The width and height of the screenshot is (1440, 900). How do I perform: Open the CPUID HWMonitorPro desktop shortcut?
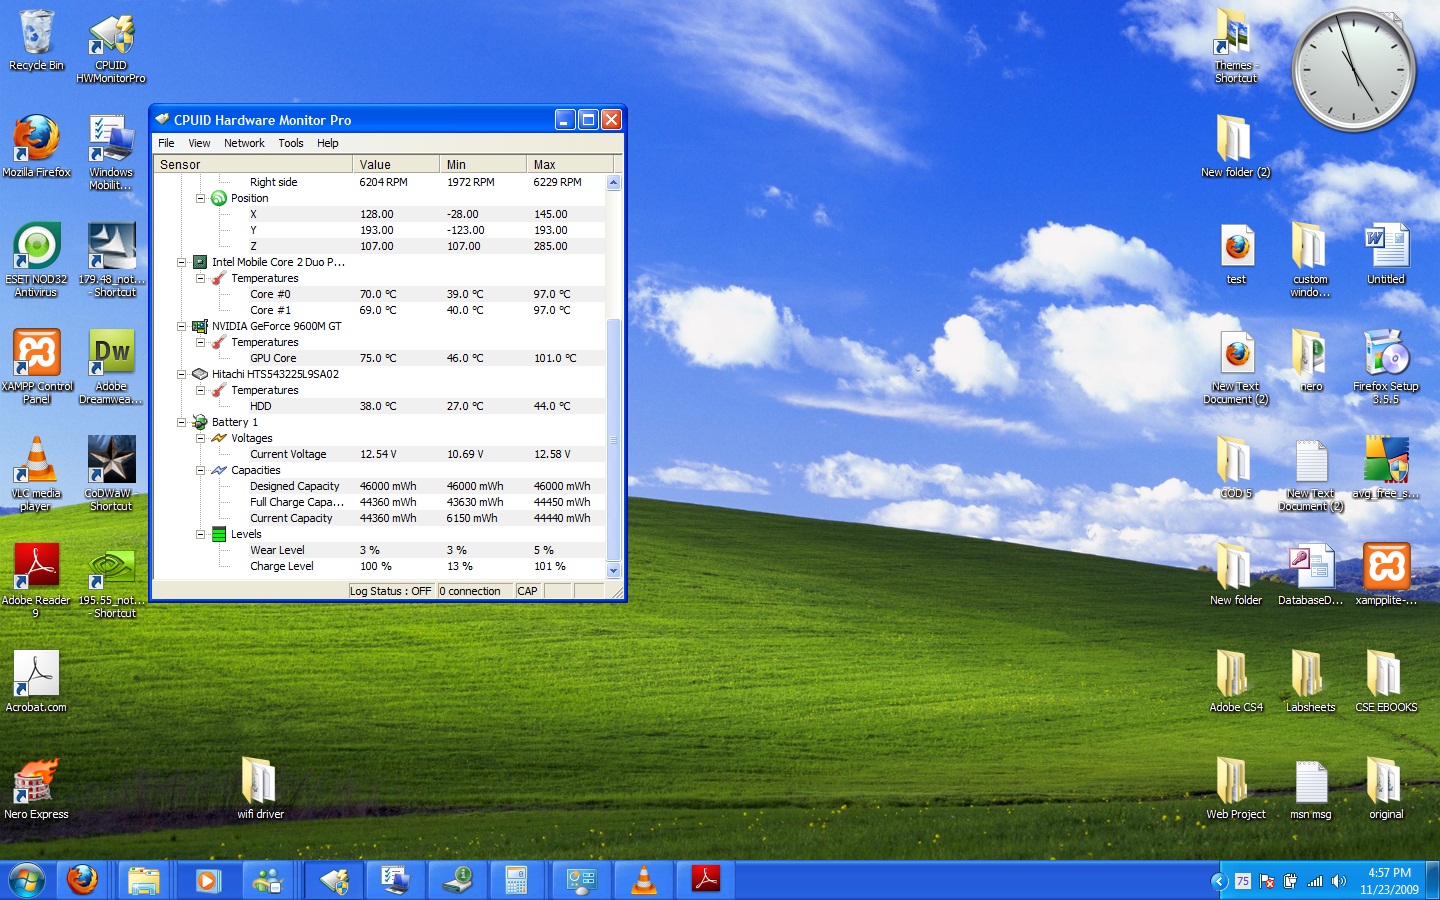(x=111, y=47)
